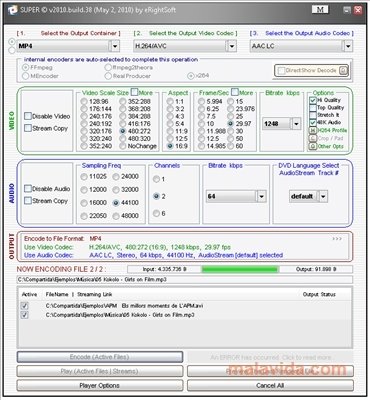Screen dimensions: 370x400
Task: Uncheck the APM avi file active box
Action: (x=24, y=306)
